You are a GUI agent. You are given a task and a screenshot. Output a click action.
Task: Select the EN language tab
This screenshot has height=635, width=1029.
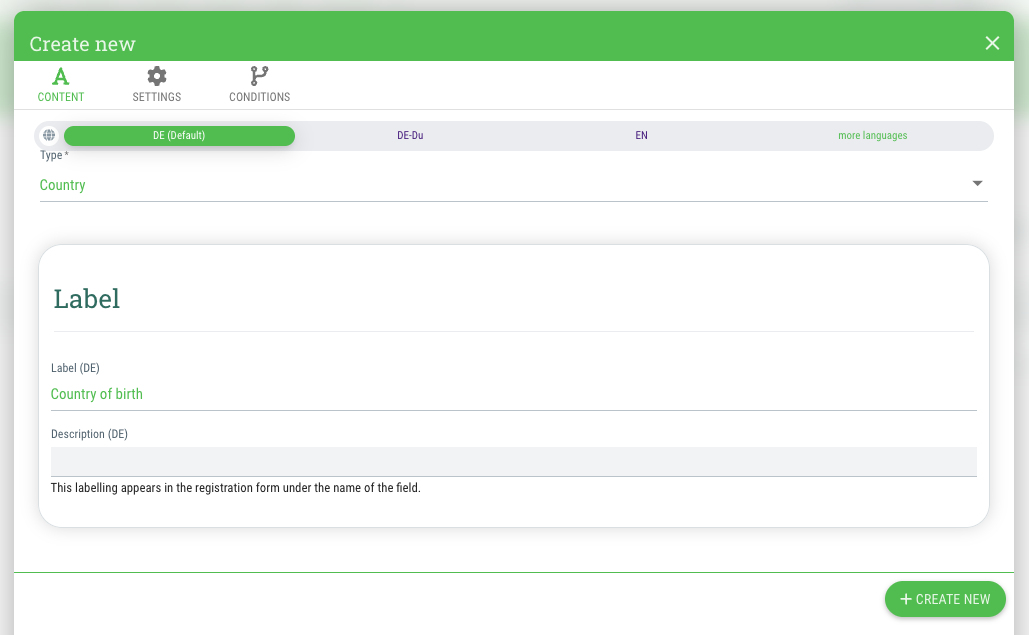(641, 136)
